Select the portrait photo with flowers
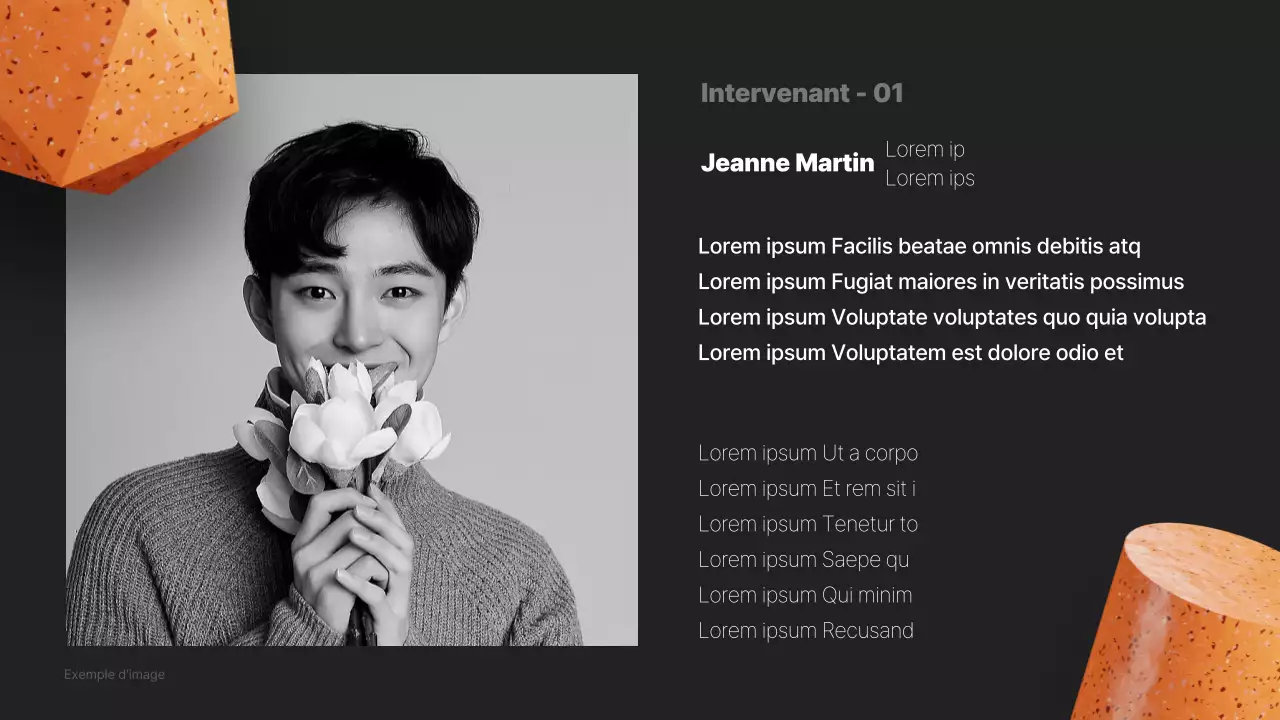Image resolution: width=1280 pixels, height=720 pixels. click(352, 360)
